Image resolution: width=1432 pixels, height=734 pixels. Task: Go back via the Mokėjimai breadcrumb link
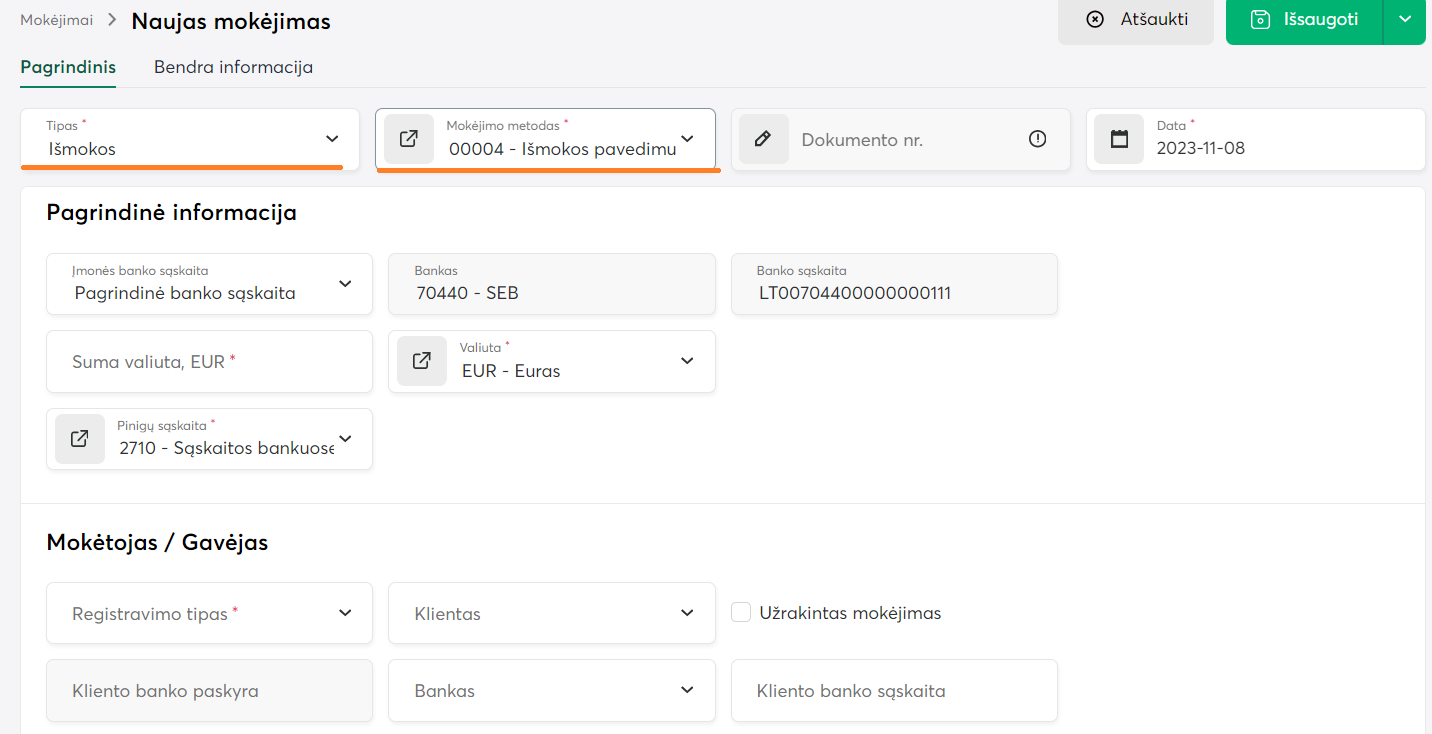(55, 19)
